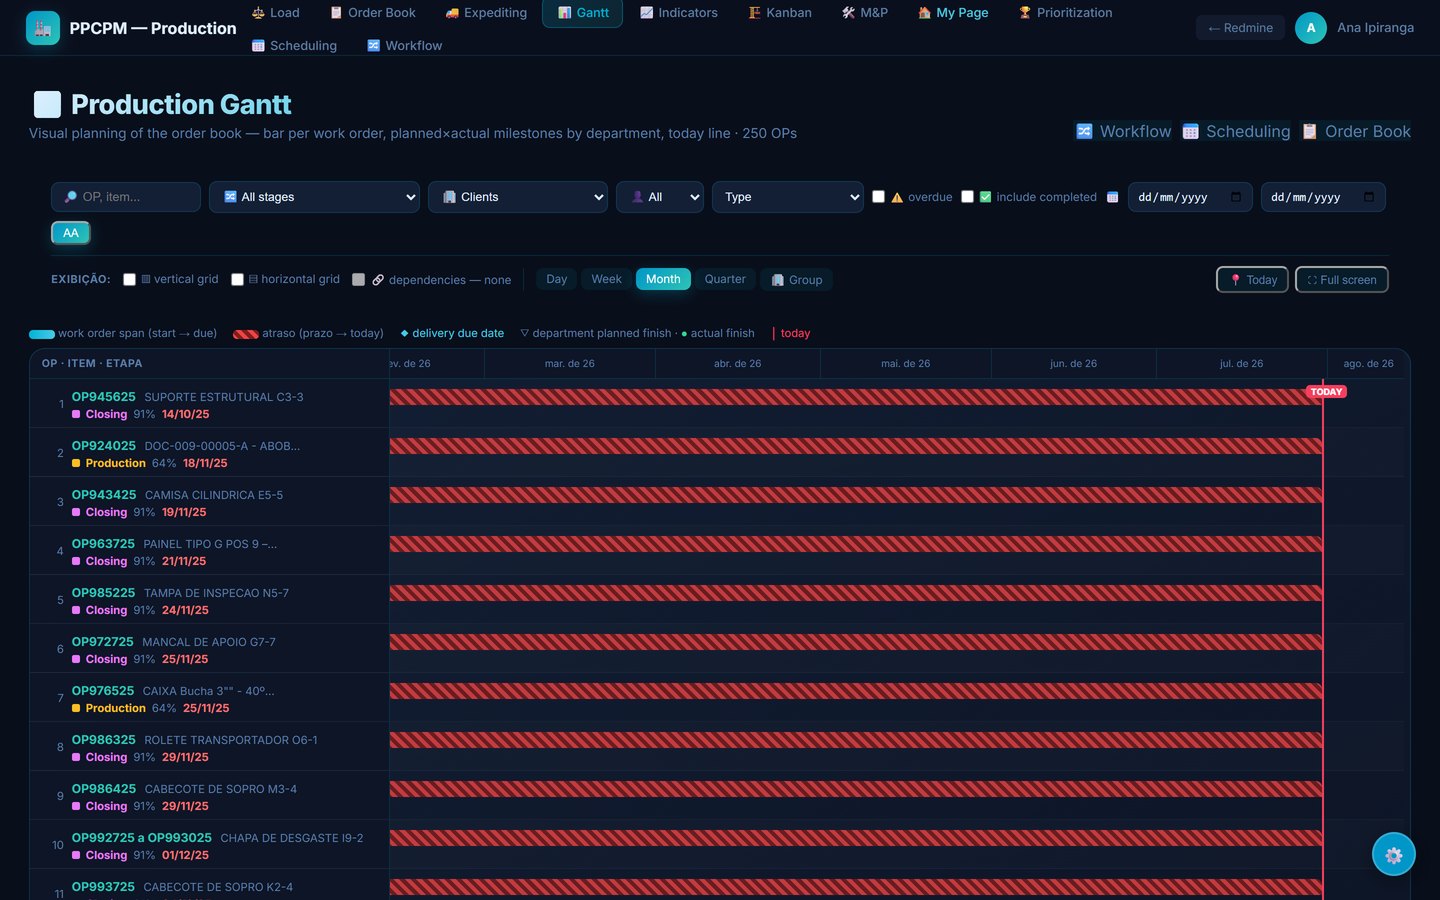Toggle the dependencies display checkbox

tap(358, 280)
